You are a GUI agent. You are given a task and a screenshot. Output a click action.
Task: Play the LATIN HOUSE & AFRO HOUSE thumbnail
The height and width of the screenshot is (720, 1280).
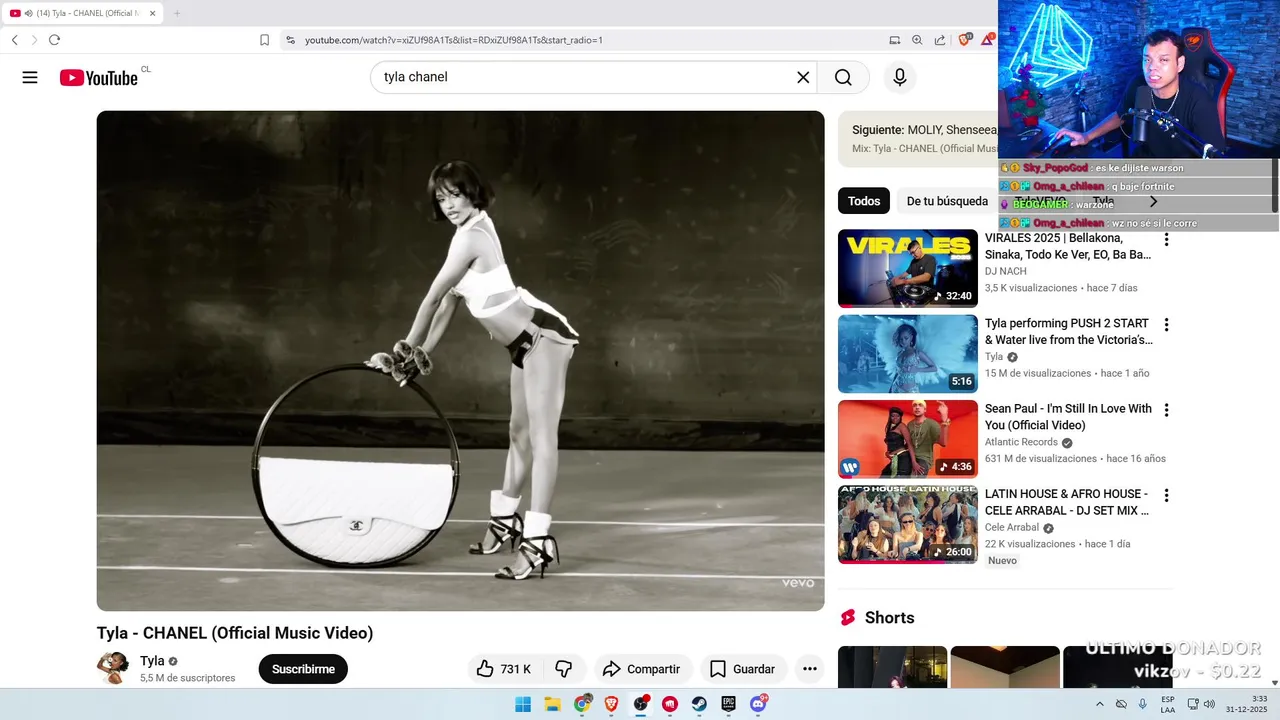tap(908, 524)
